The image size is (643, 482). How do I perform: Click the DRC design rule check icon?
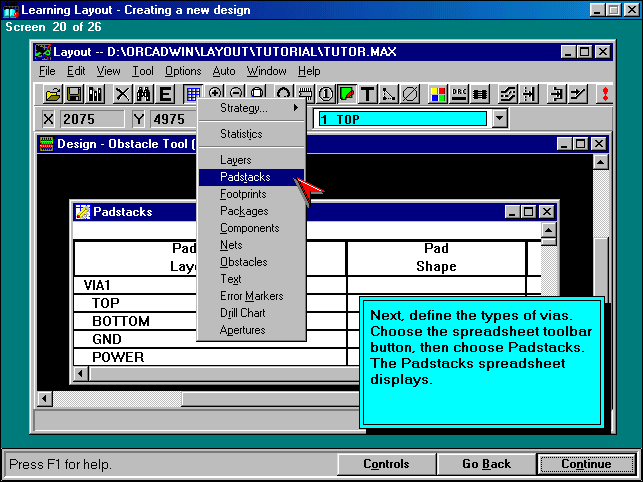pos(460,94)
